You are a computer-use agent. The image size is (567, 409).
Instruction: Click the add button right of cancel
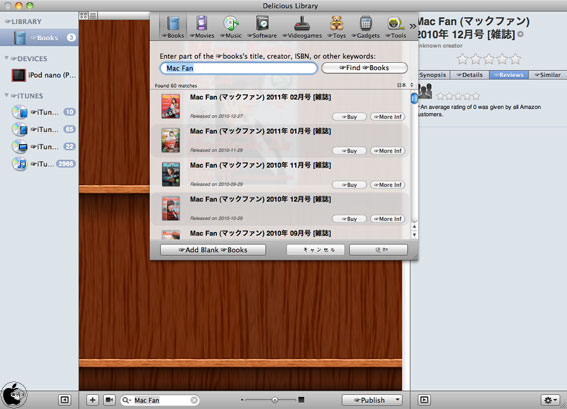(379, 250)
